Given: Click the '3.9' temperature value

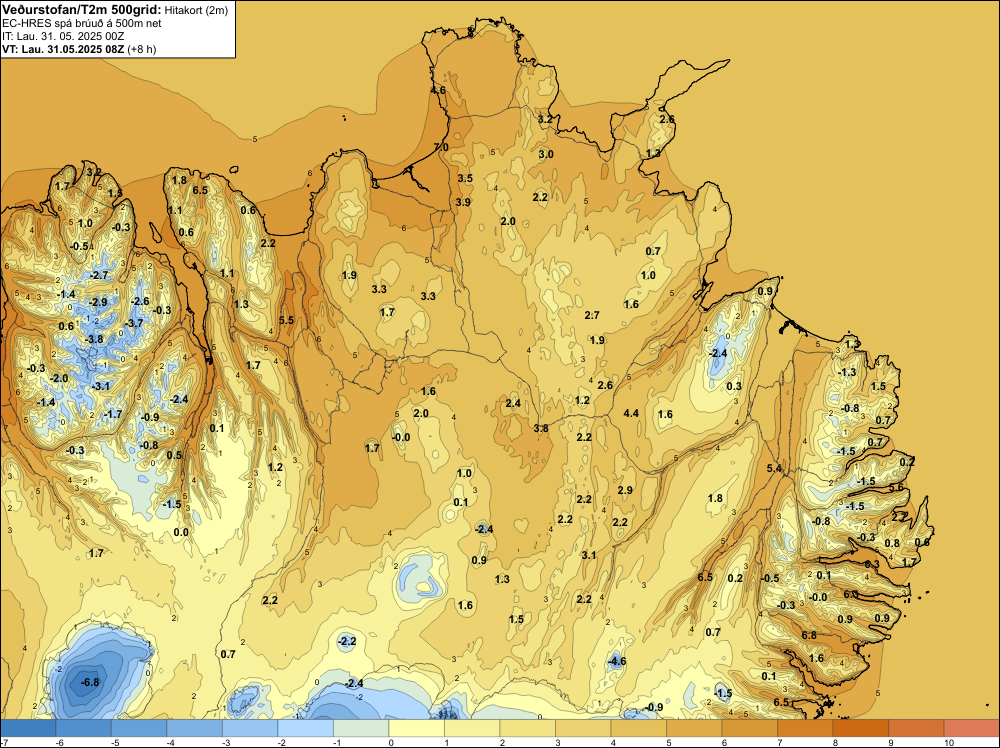Looking at the screenshot, I should pos(463,202).
